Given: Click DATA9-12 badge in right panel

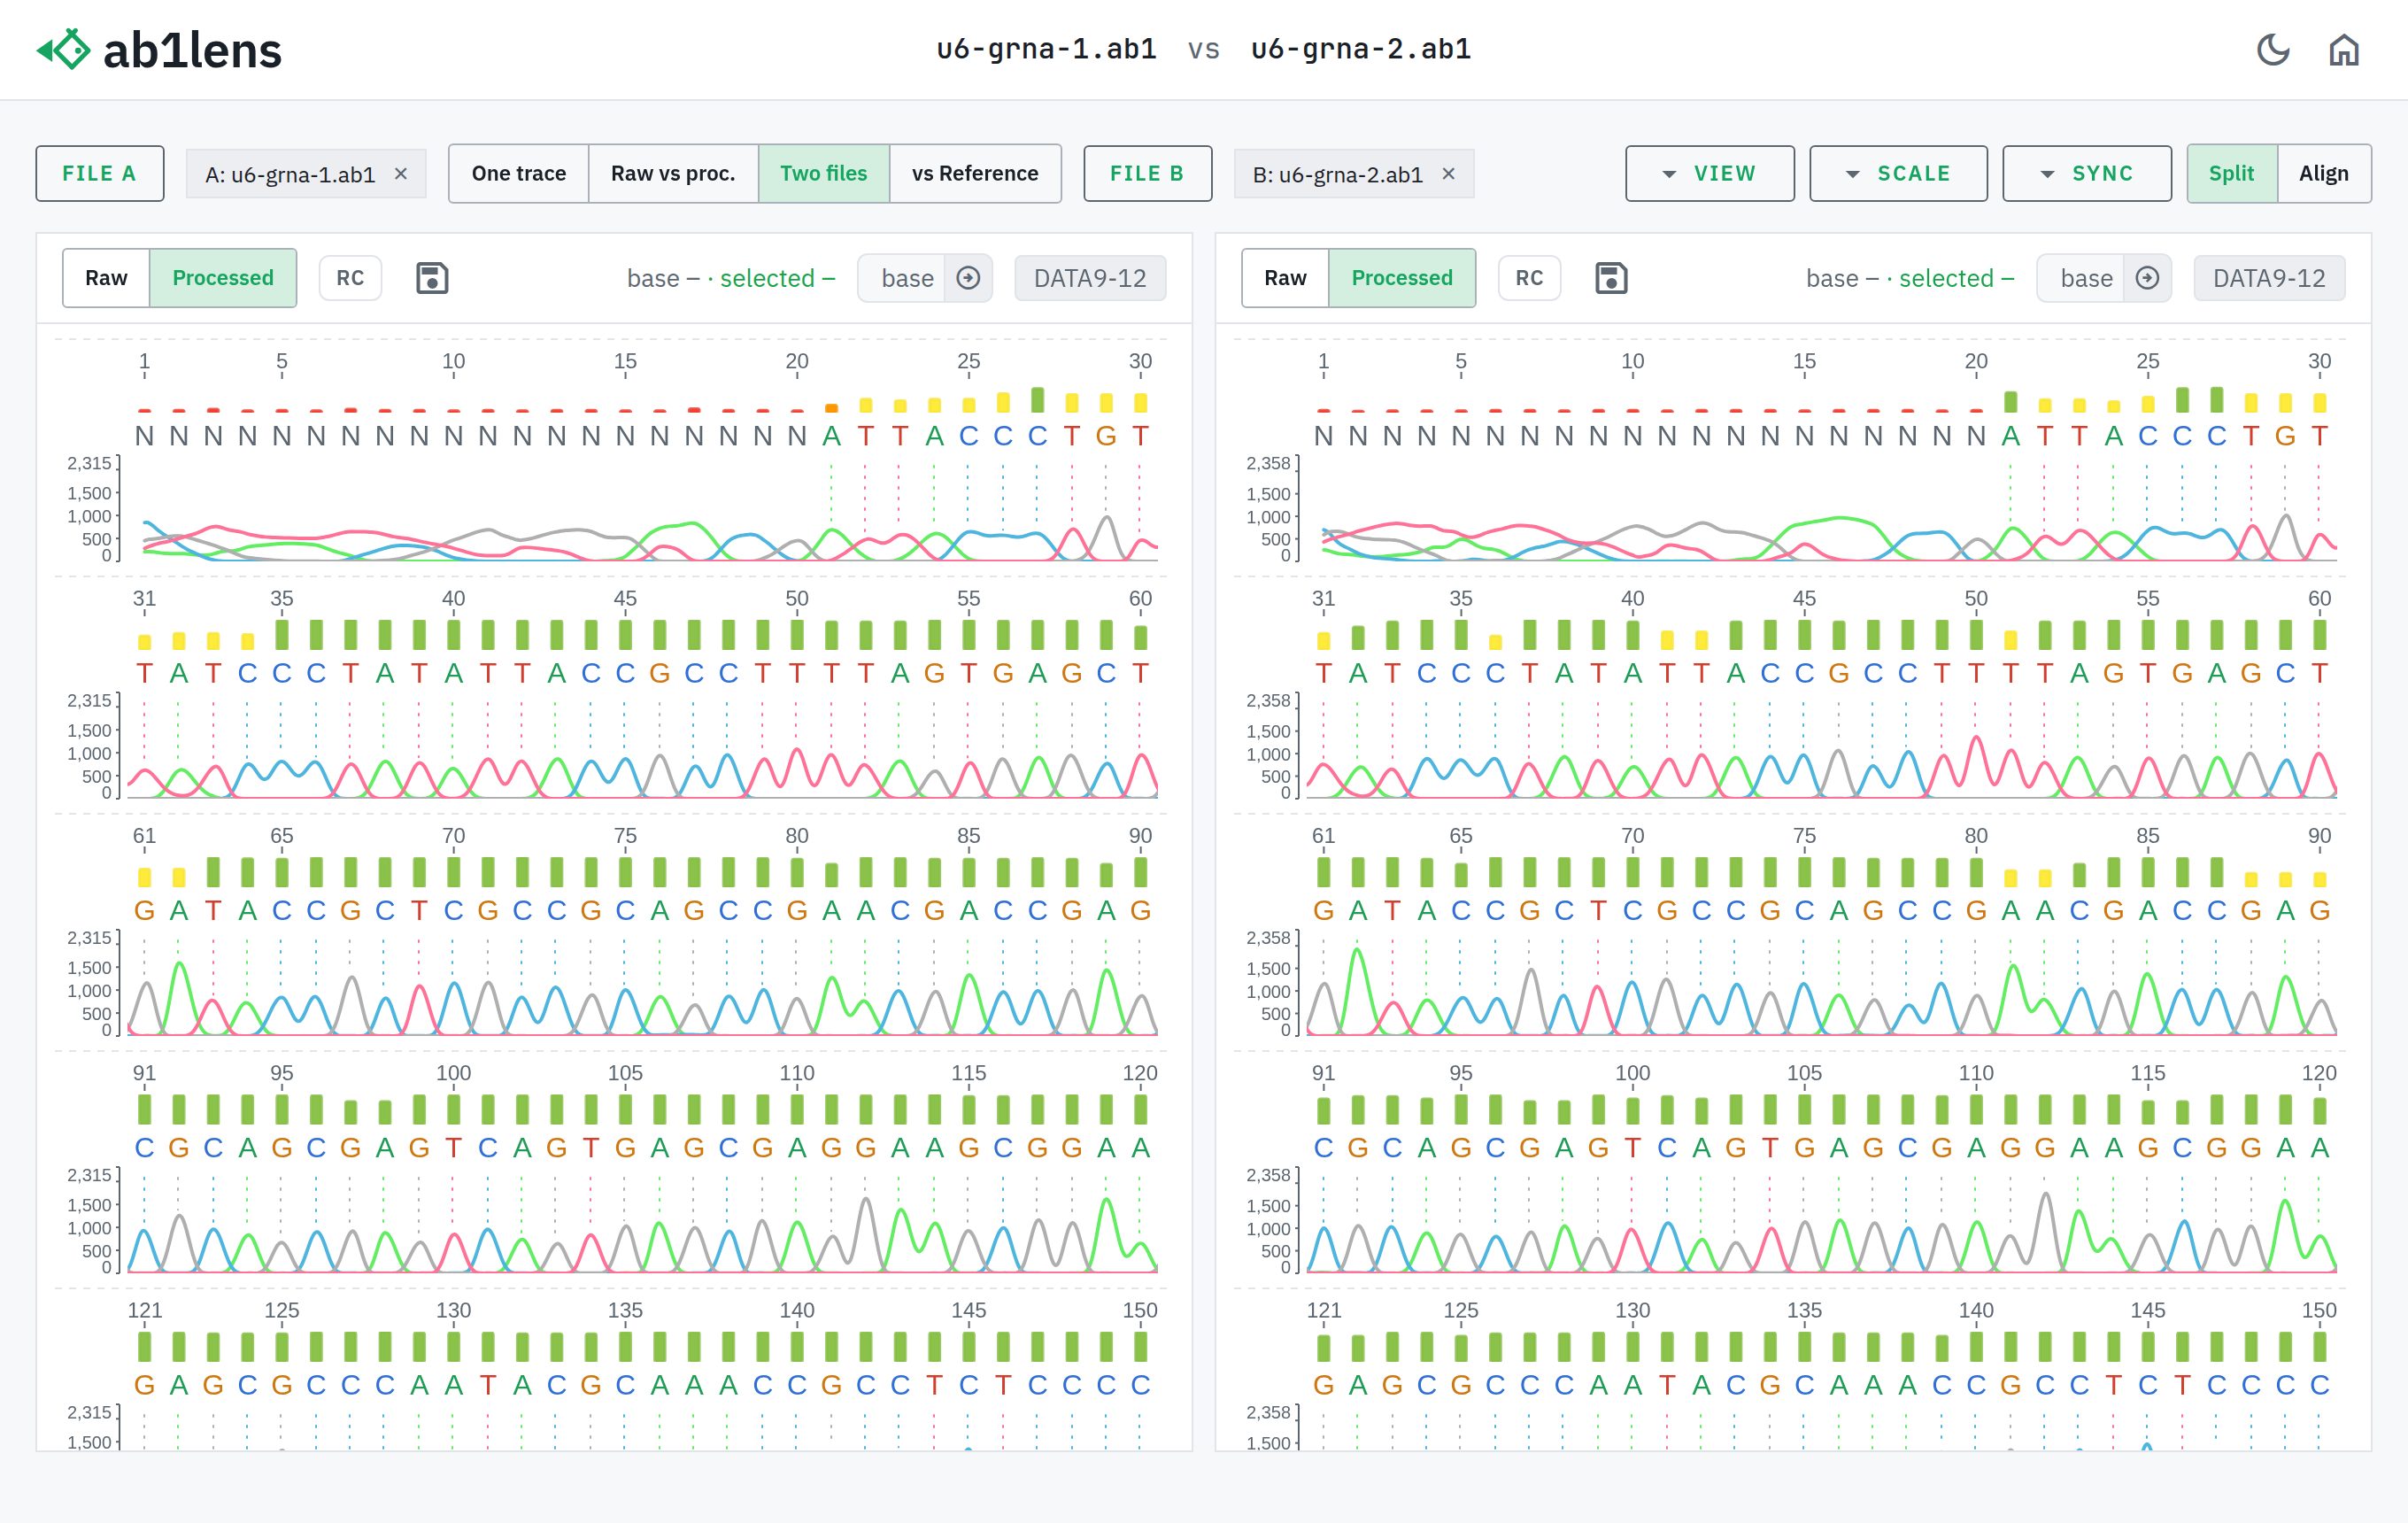Looking at the screenshot, I should tap(2269, 278).
